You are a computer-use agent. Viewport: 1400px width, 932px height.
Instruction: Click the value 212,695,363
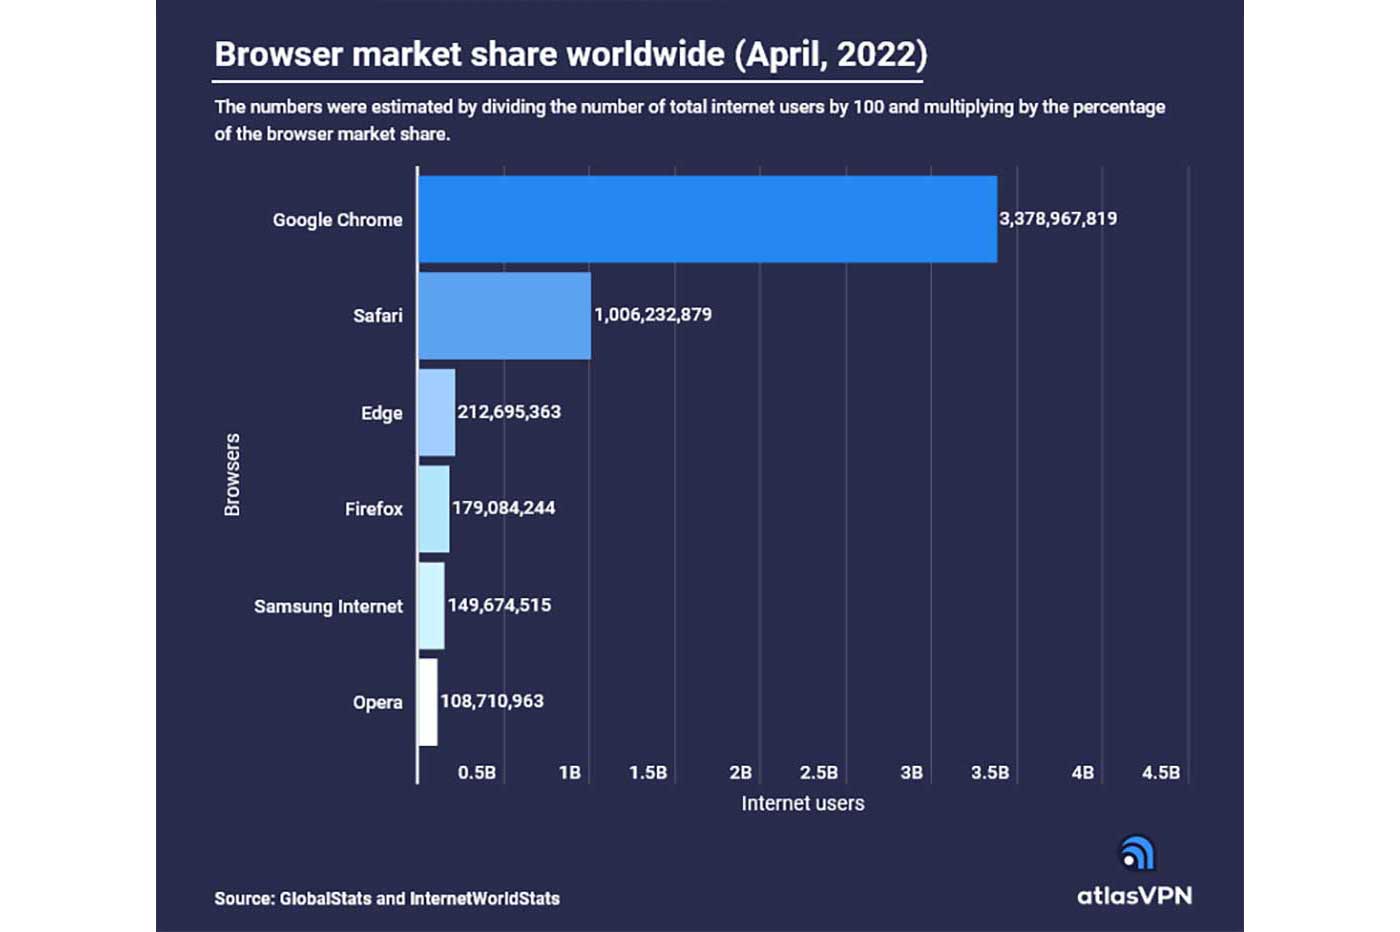[x=509, y=411]
